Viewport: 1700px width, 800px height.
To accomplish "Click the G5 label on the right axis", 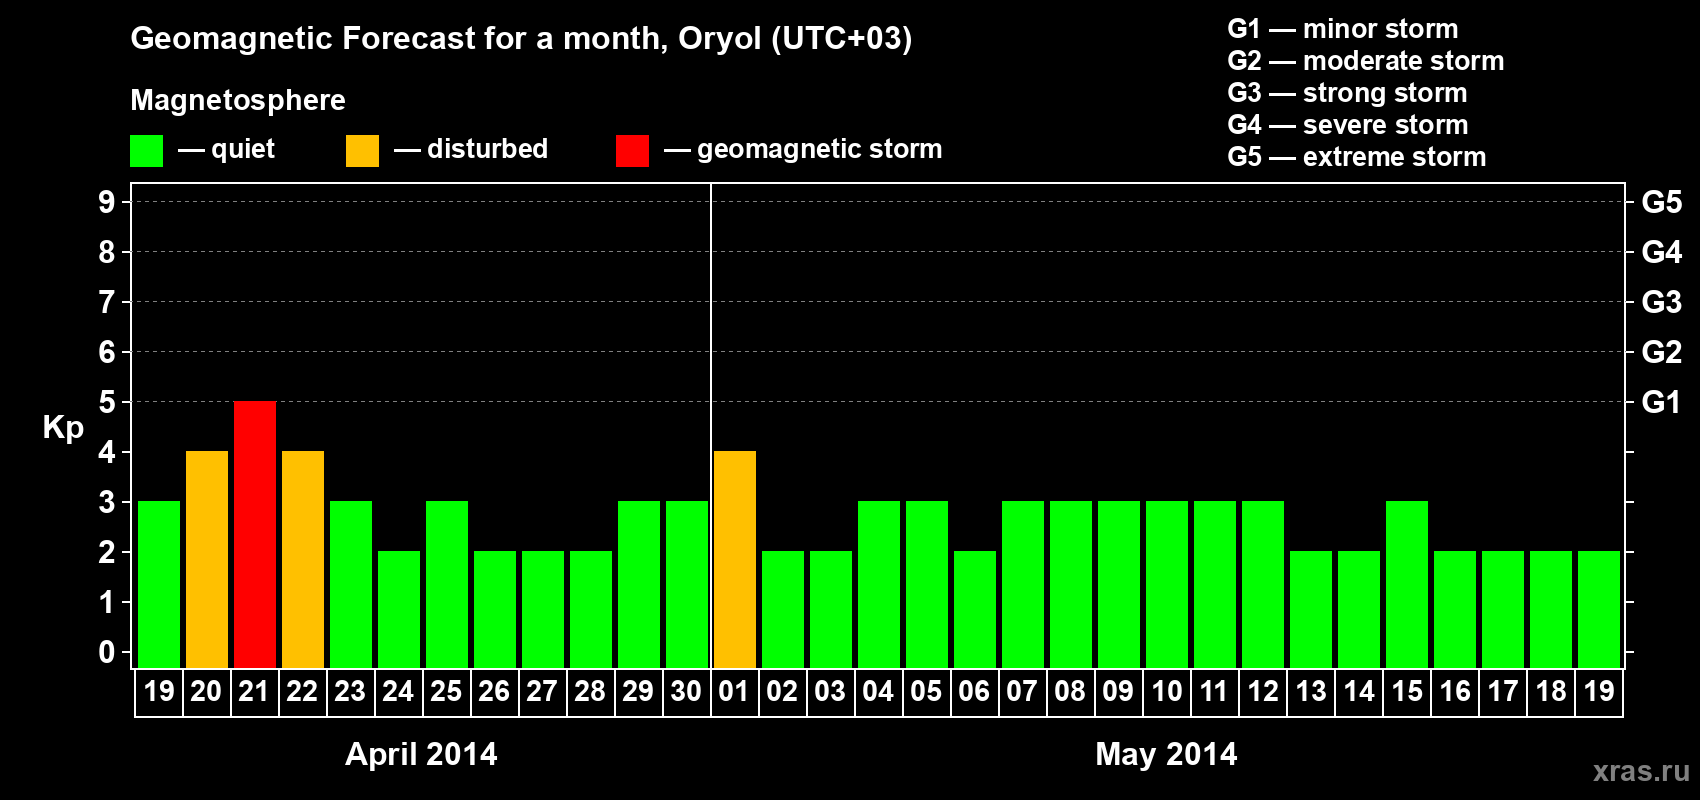I will [x=1661, y=202].
